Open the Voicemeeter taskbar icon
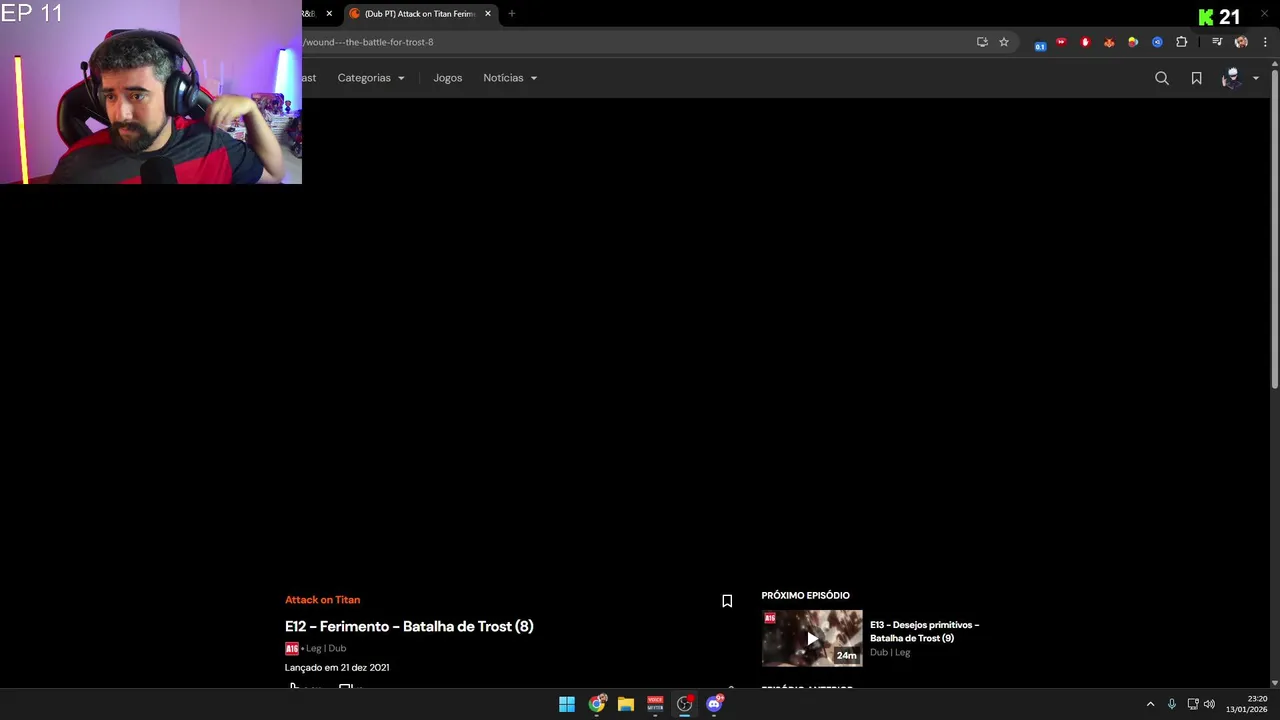 point(655,704)
